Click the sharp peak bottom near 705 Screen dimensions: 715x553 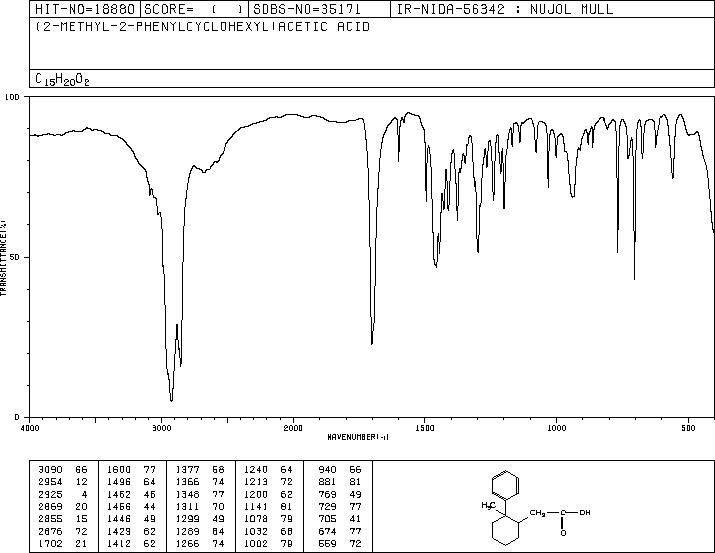[x=634, y=279]
